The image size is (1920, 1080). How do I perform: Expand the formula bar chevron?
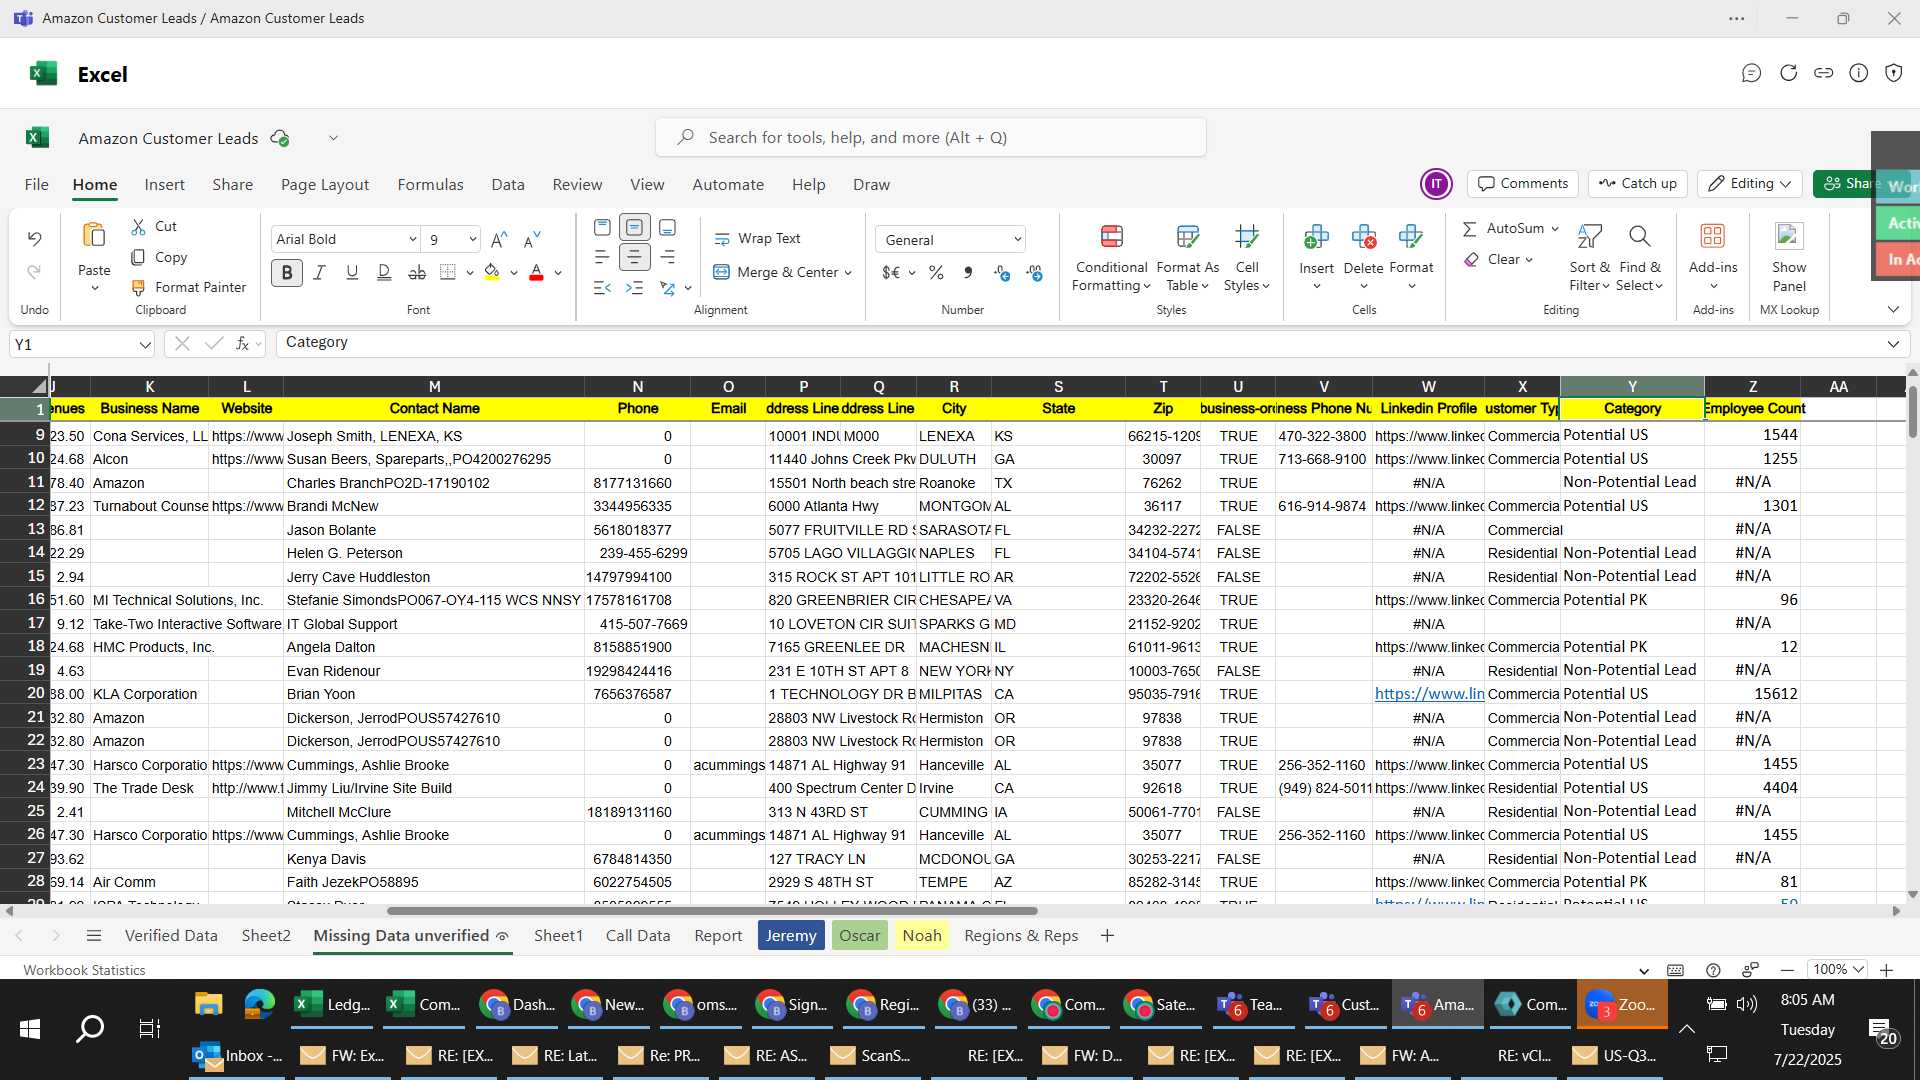tap(1893, 344)
